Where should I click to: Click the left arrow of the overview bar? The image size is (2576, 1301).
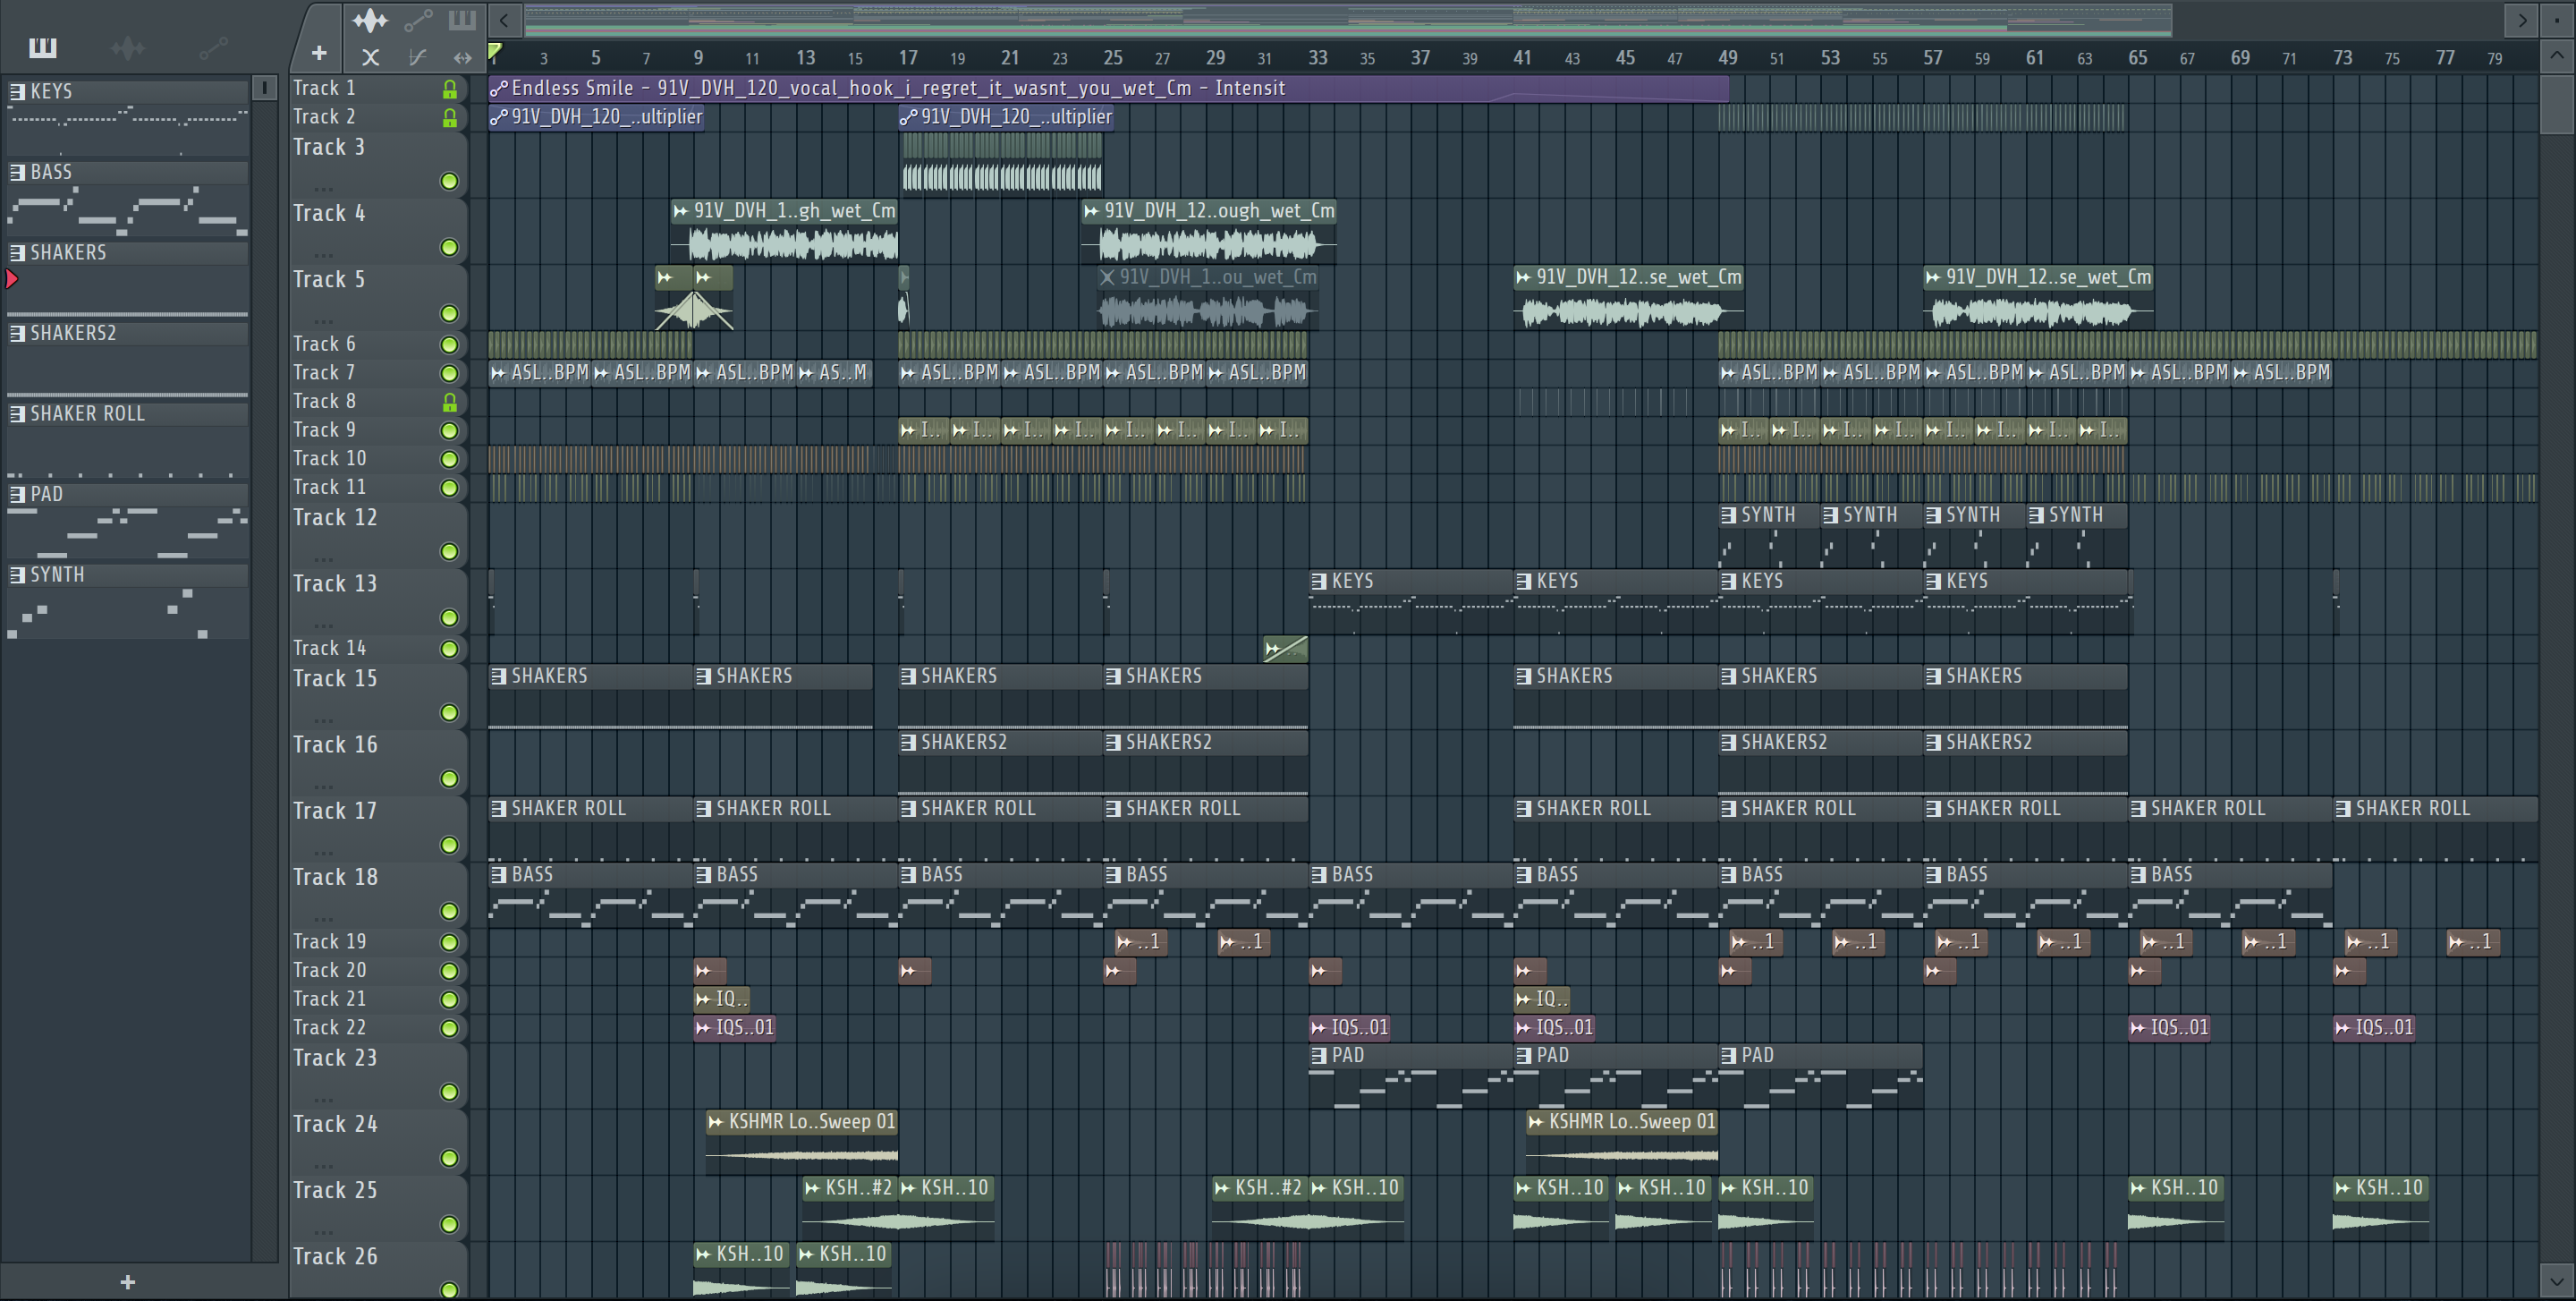tap(504, 19)
